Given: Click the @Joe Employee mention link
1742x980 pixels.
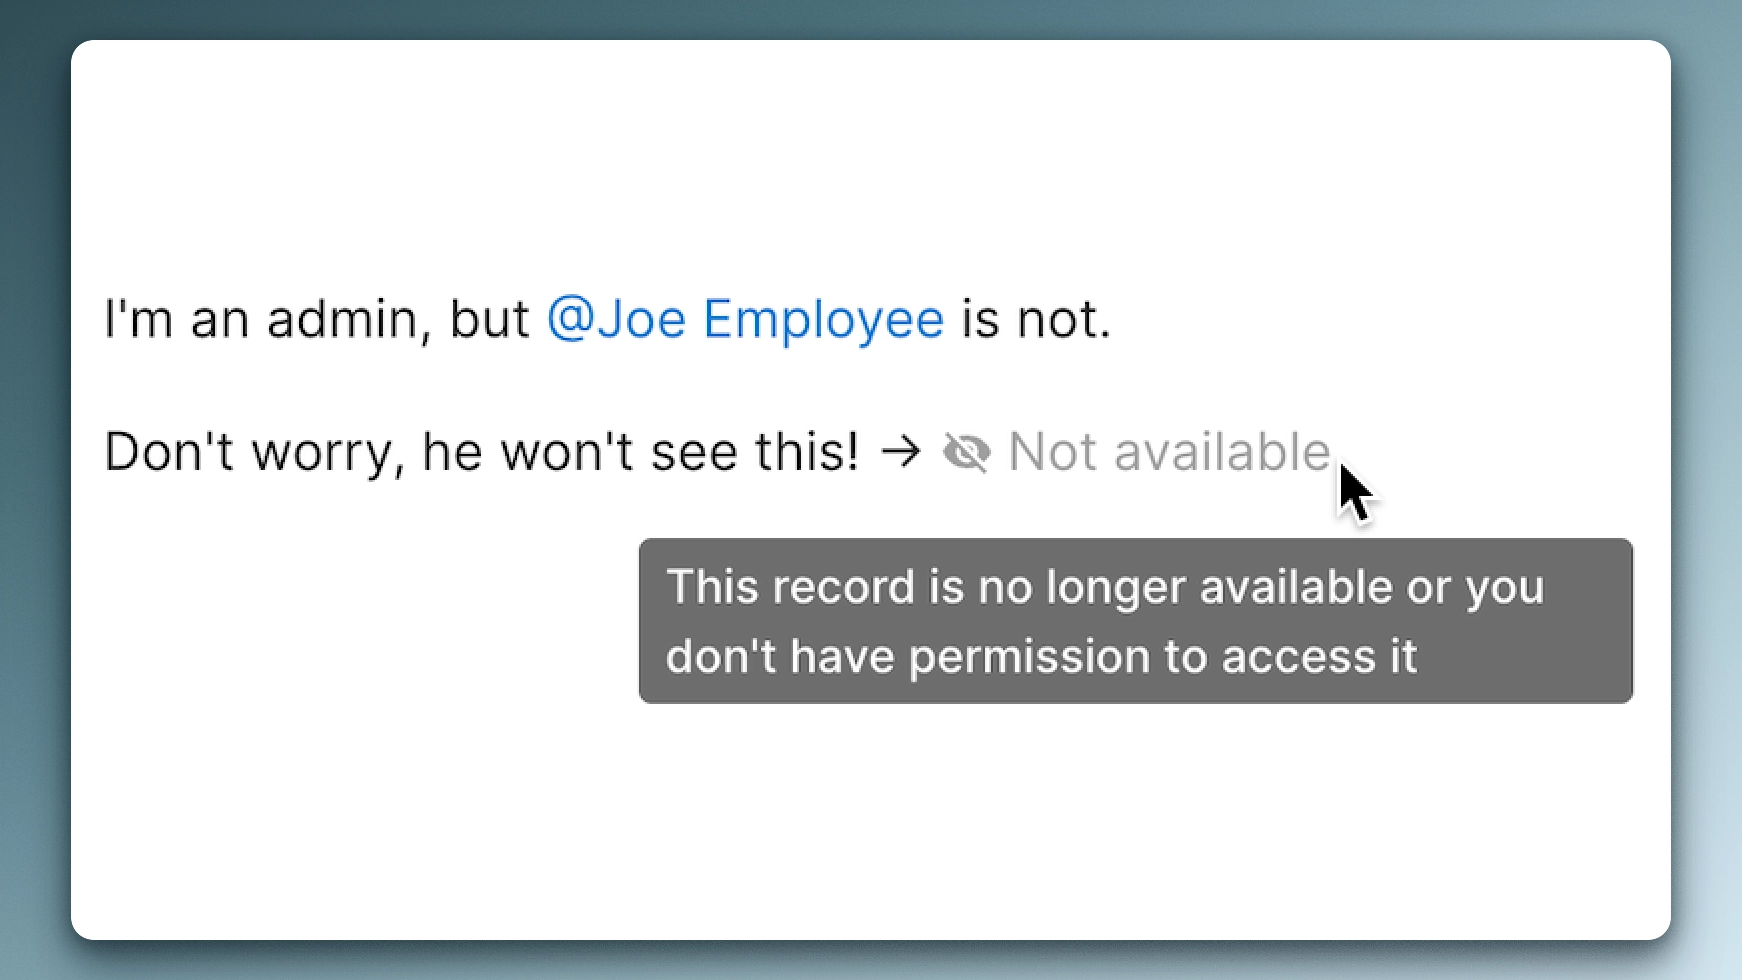Looking at the screenshot, I should coord(744,318).
